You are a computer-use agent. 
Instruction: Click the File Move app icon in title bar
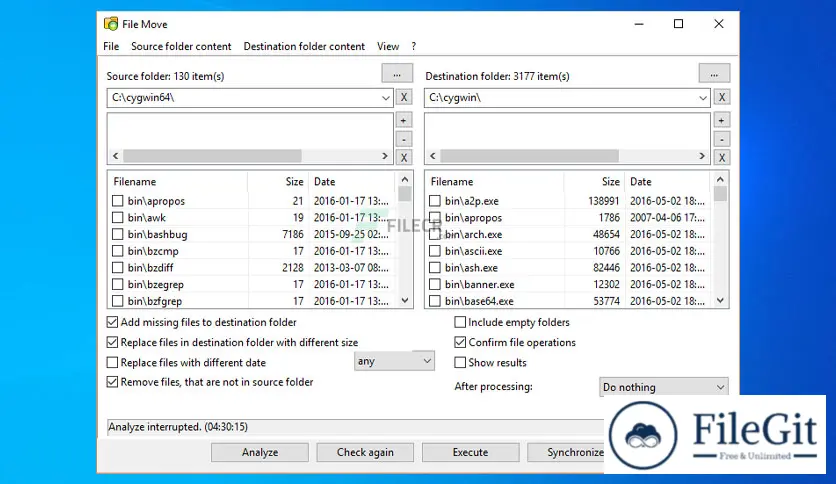(111, 24)
